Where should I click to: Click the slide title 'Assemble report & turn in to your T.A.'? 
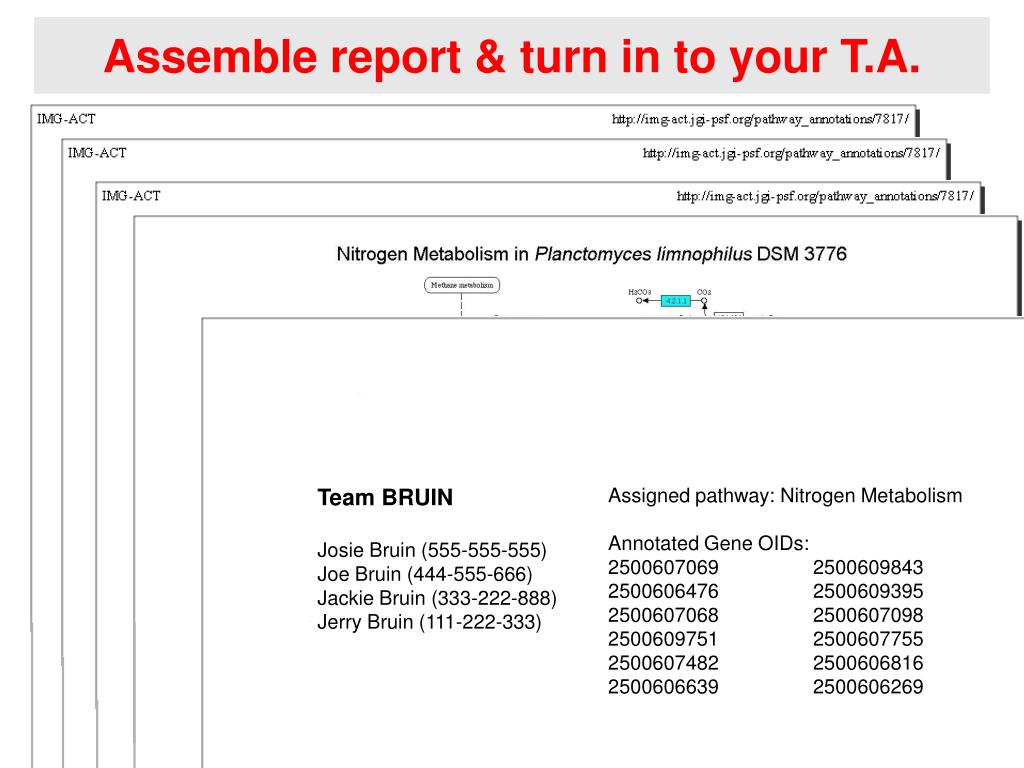pyautogui.click(x=512, y=57)
